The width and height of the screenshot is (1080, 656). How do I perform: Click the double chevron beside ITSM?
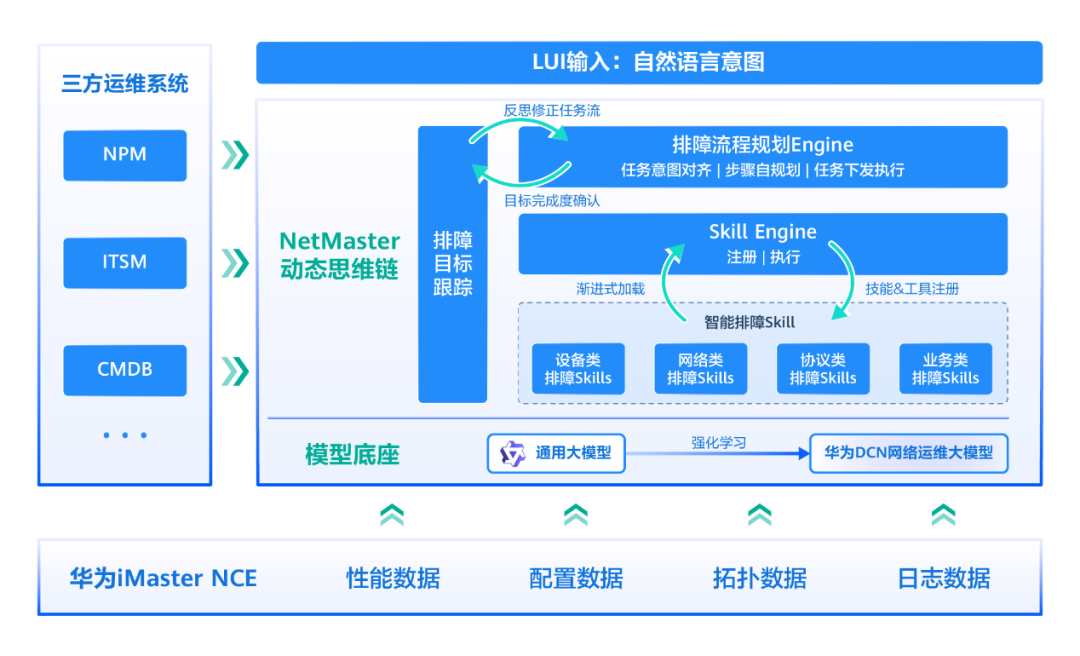[x=235, y=263]
